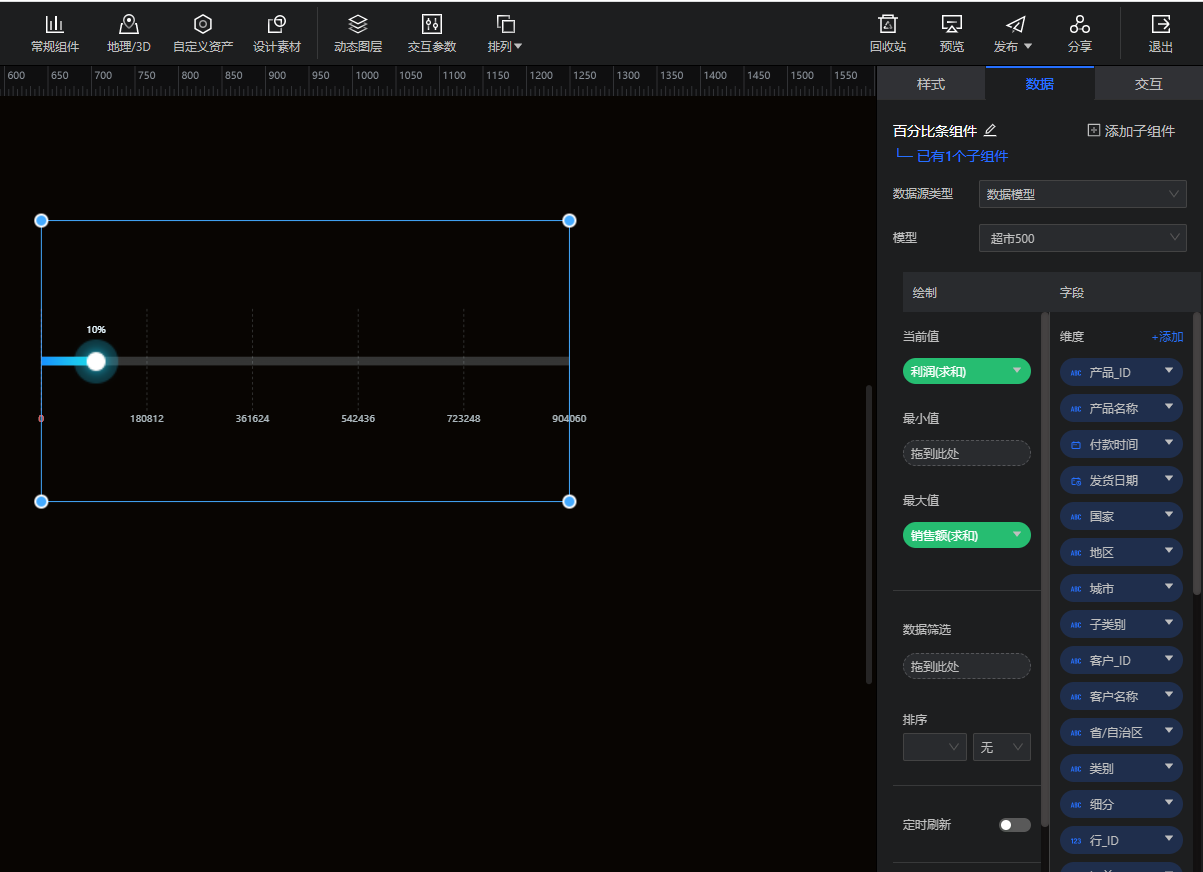Expand the 数据源类型 dropdown
Image resolution: width=1203 pixels, height=872 pixels.
(x=1082, y=194)
